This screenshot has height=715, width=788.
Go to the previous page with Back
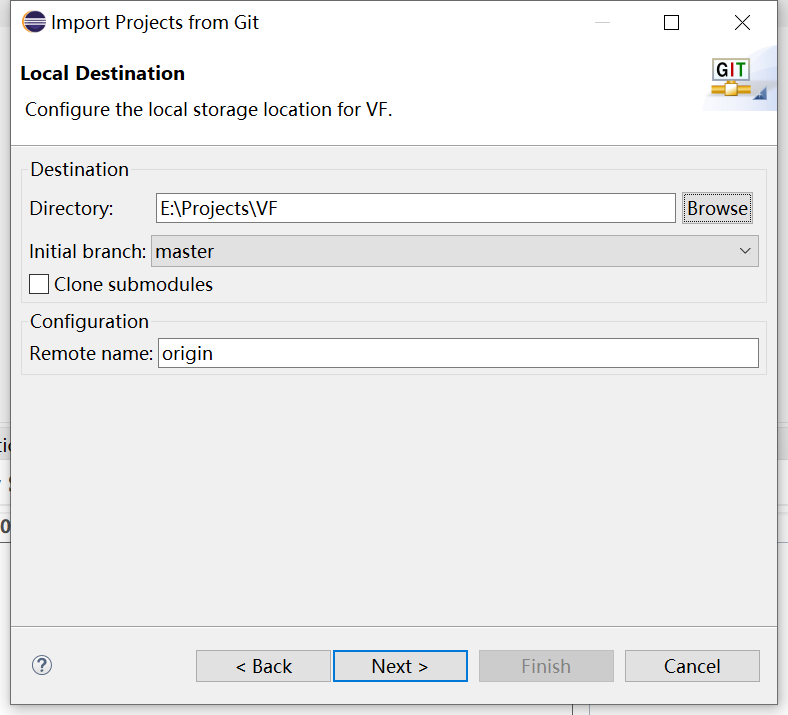(263, 666)
